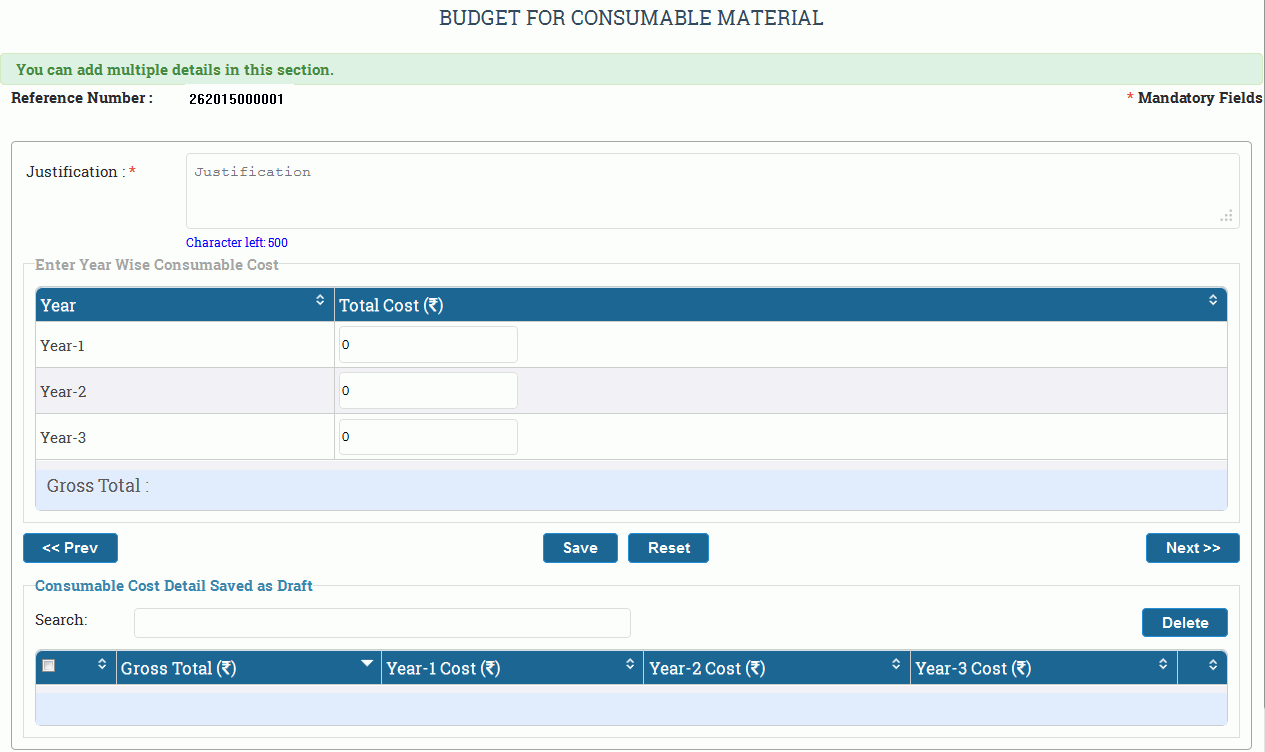Click the Search box for saved drafts
1265x752 pixels.
tap(382, 623)
